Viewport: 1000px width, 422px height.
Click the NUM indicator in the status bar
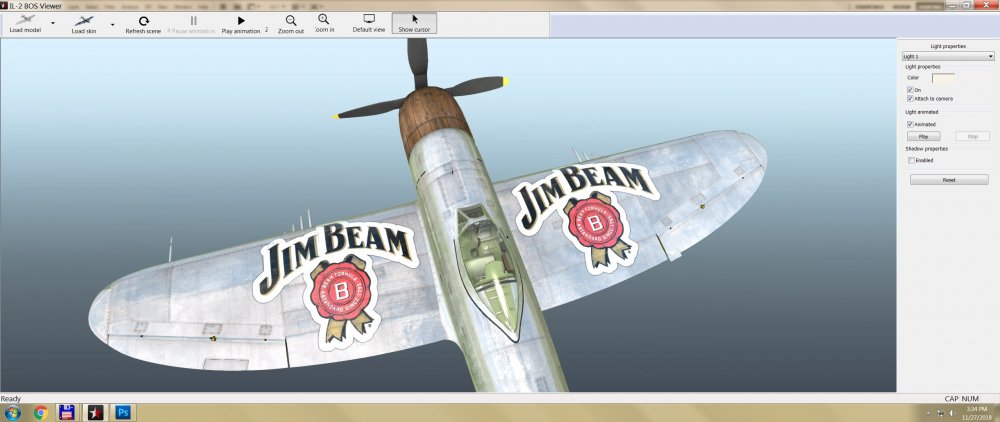tap(970, 398)
